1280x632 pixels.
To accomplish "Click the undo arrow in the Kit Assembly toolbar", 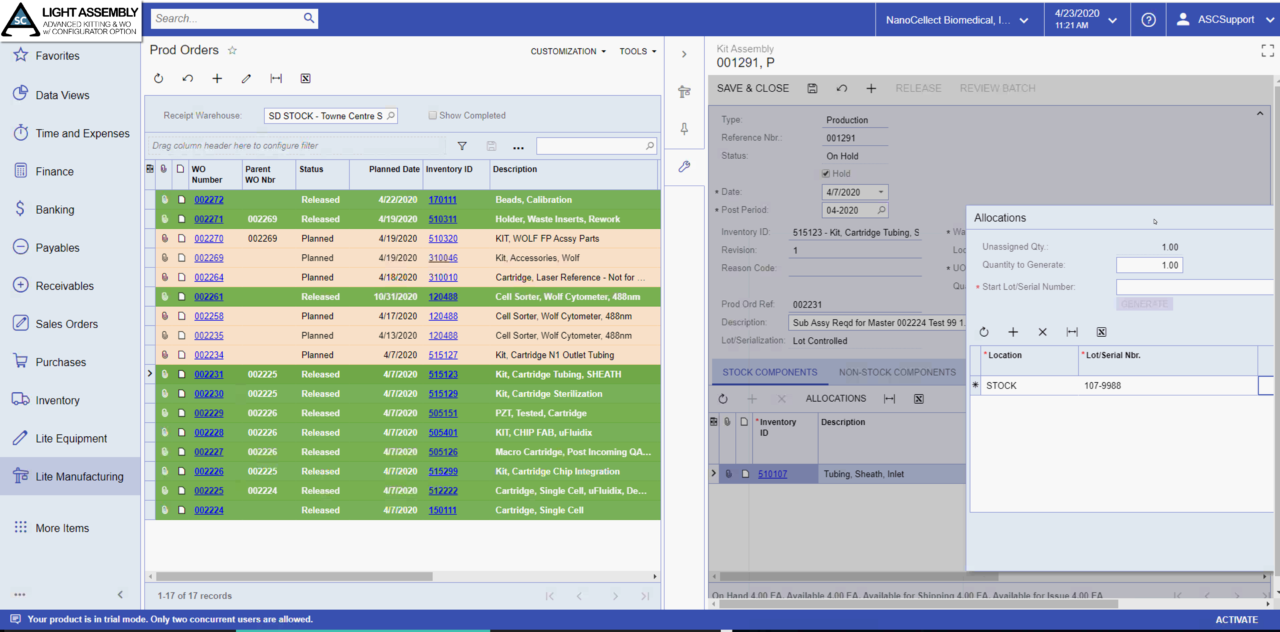I will click(841, 88).
